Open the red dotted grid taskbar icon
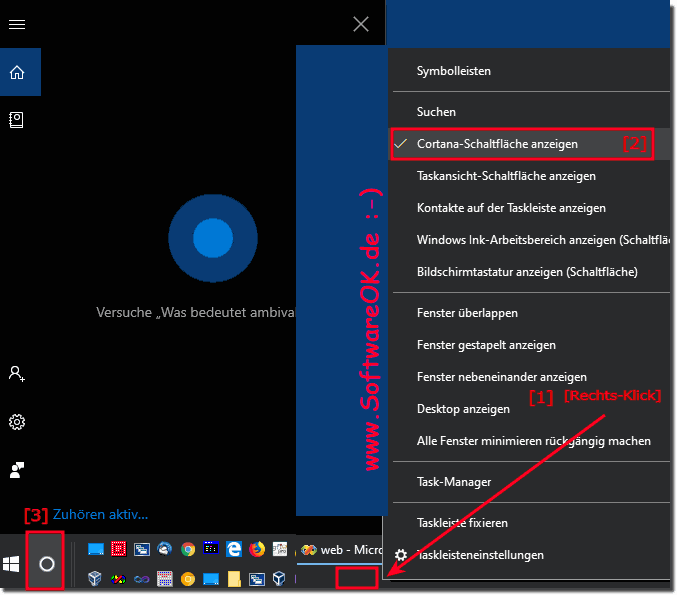 click(118, 549)
